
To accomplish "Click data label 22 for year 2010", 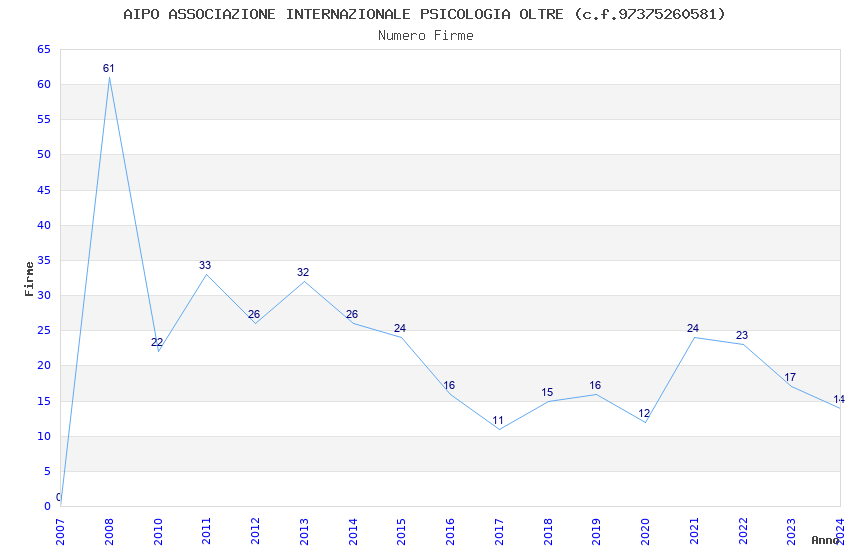I will [x=157, y=342].
